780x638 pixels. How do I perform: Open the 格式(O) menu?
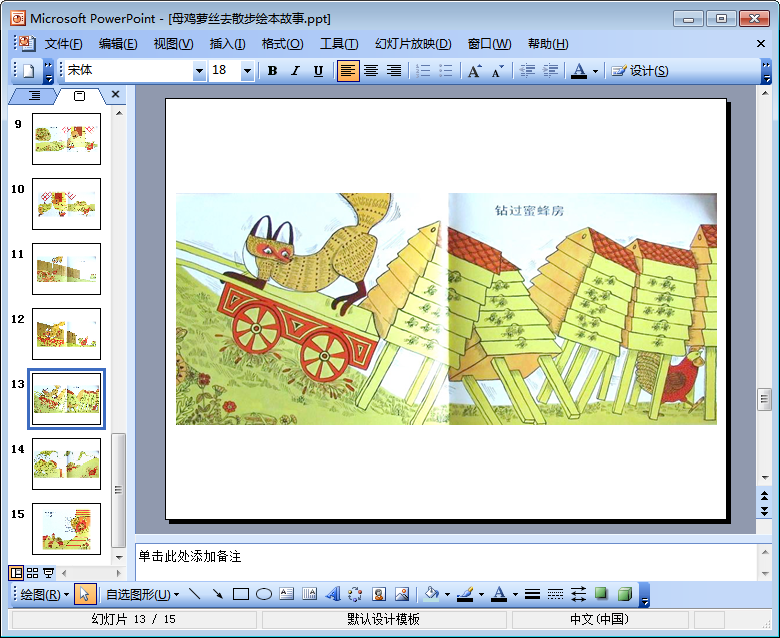coord(283,44)
